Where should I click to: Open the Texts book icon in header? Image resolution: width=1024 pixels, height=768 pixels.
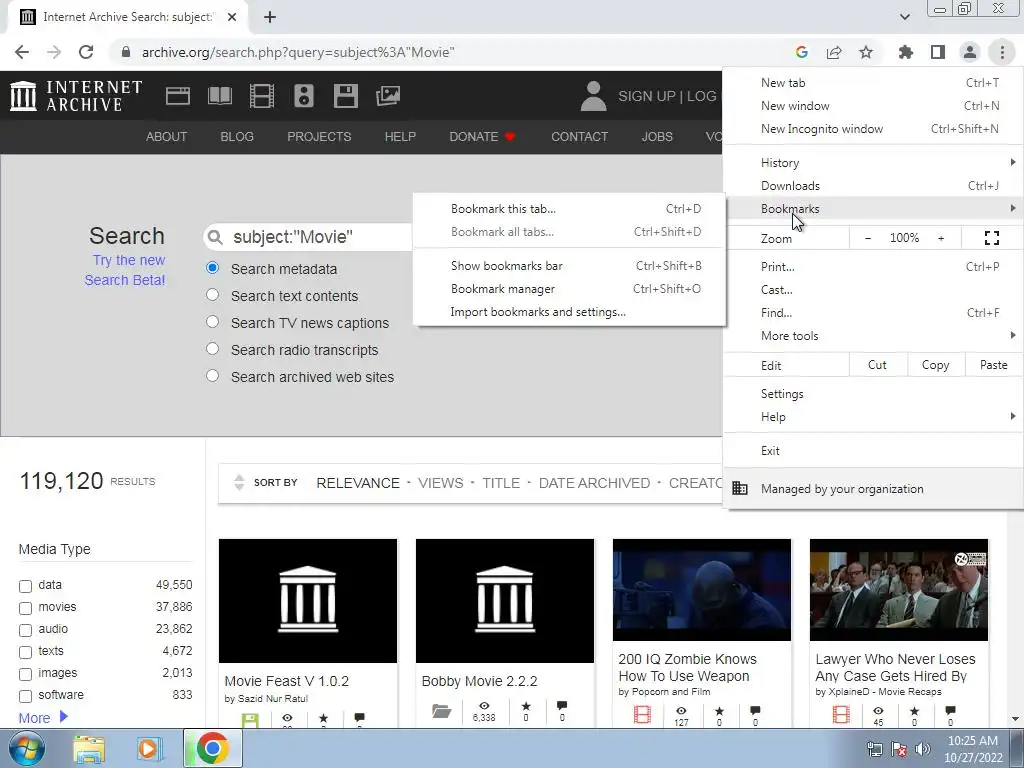[219, 96]
